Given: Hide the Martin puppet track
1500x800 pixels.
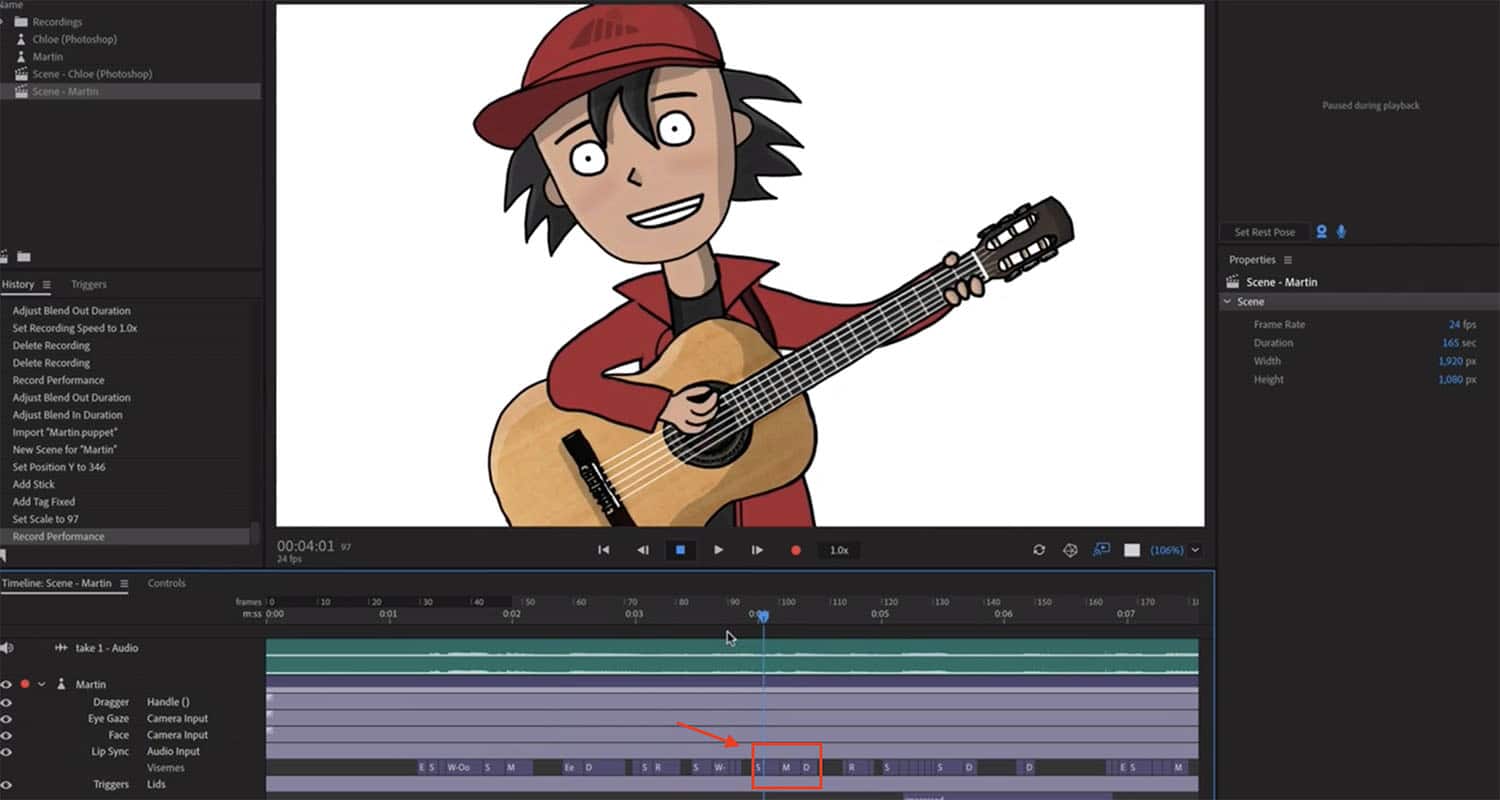Looking at the screenshot, I should pos(7,685).
